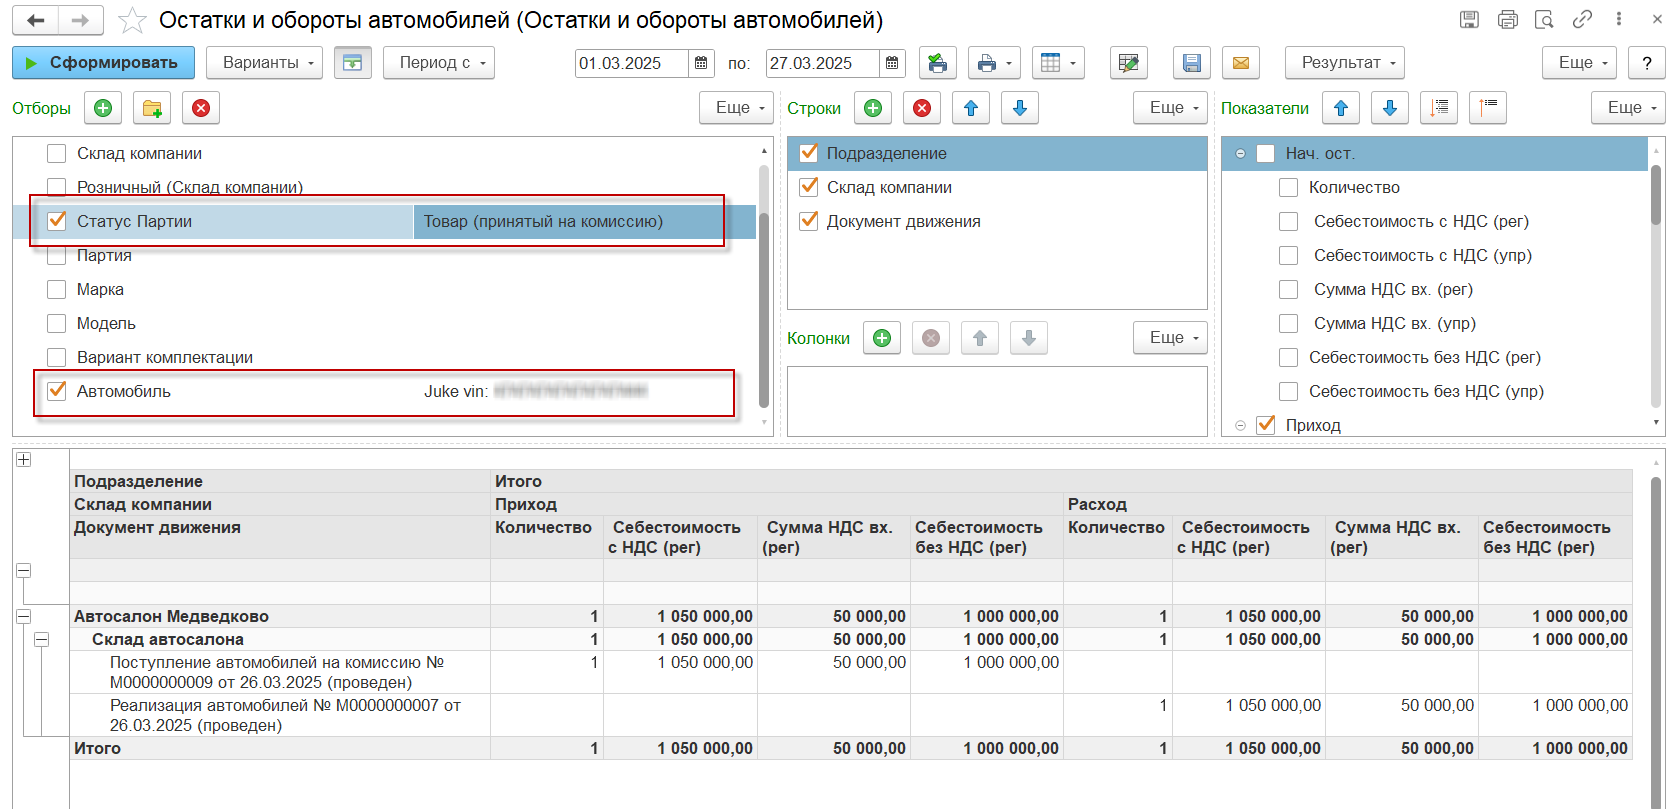Open the Еще menu in Показатели panel
This screenshot has height=809, width=1675.
click(x=1629, y=108)
